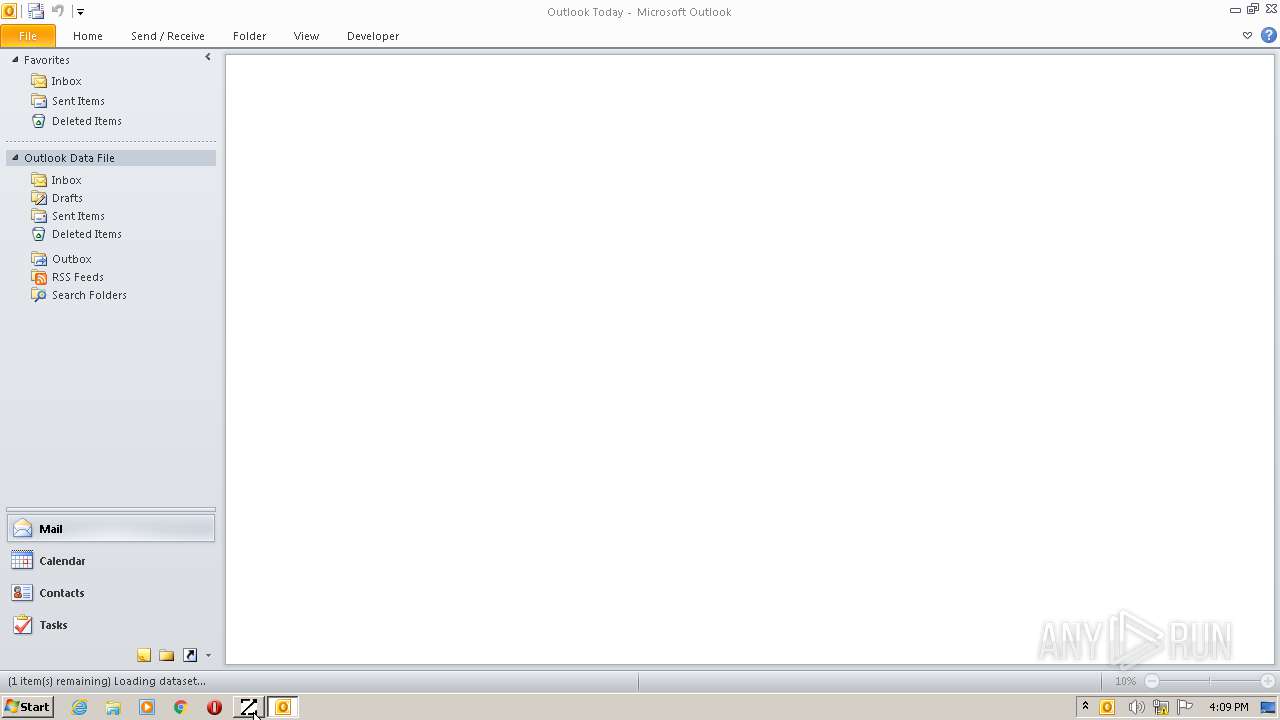
Task: Click the status text 'Loading dataset...'
Action: tap(160, 681)
